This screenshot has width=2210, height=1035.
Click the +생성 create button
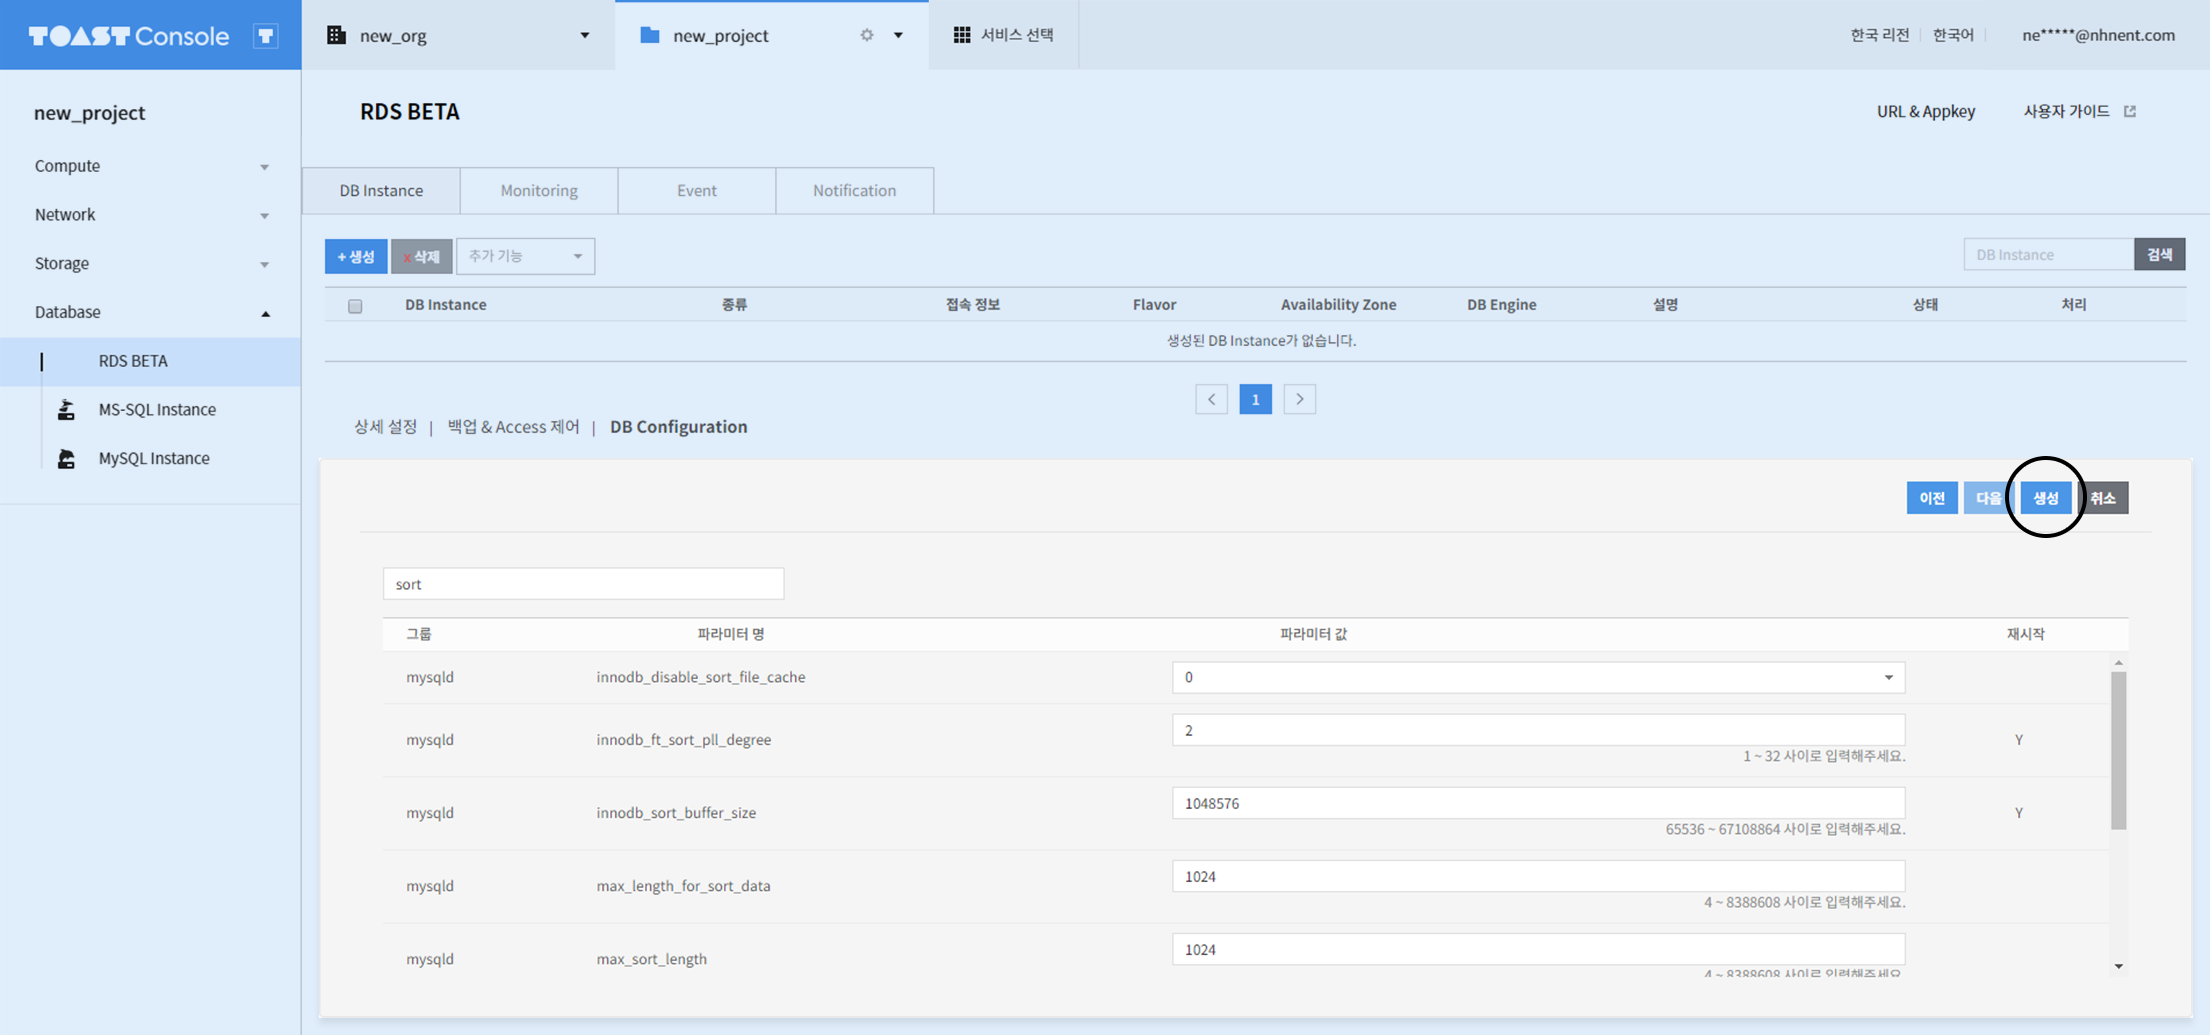point(356,256)
